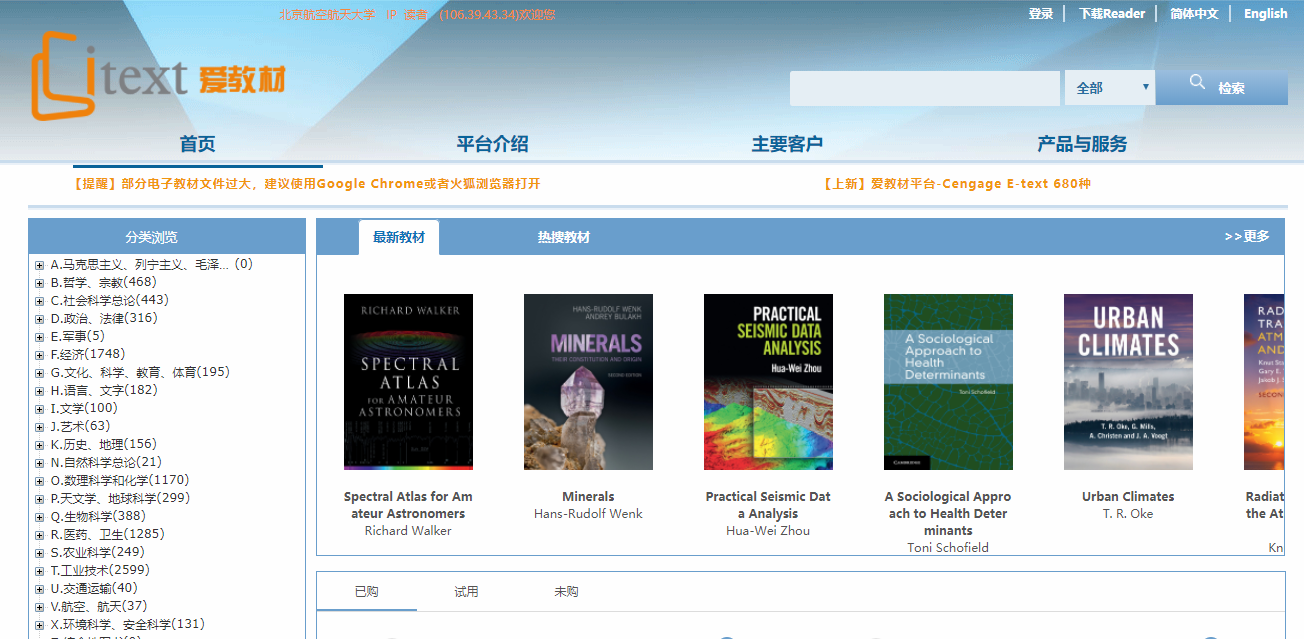
Task: Expand the T.工业技术 category tree node
Action: (40, 571)
